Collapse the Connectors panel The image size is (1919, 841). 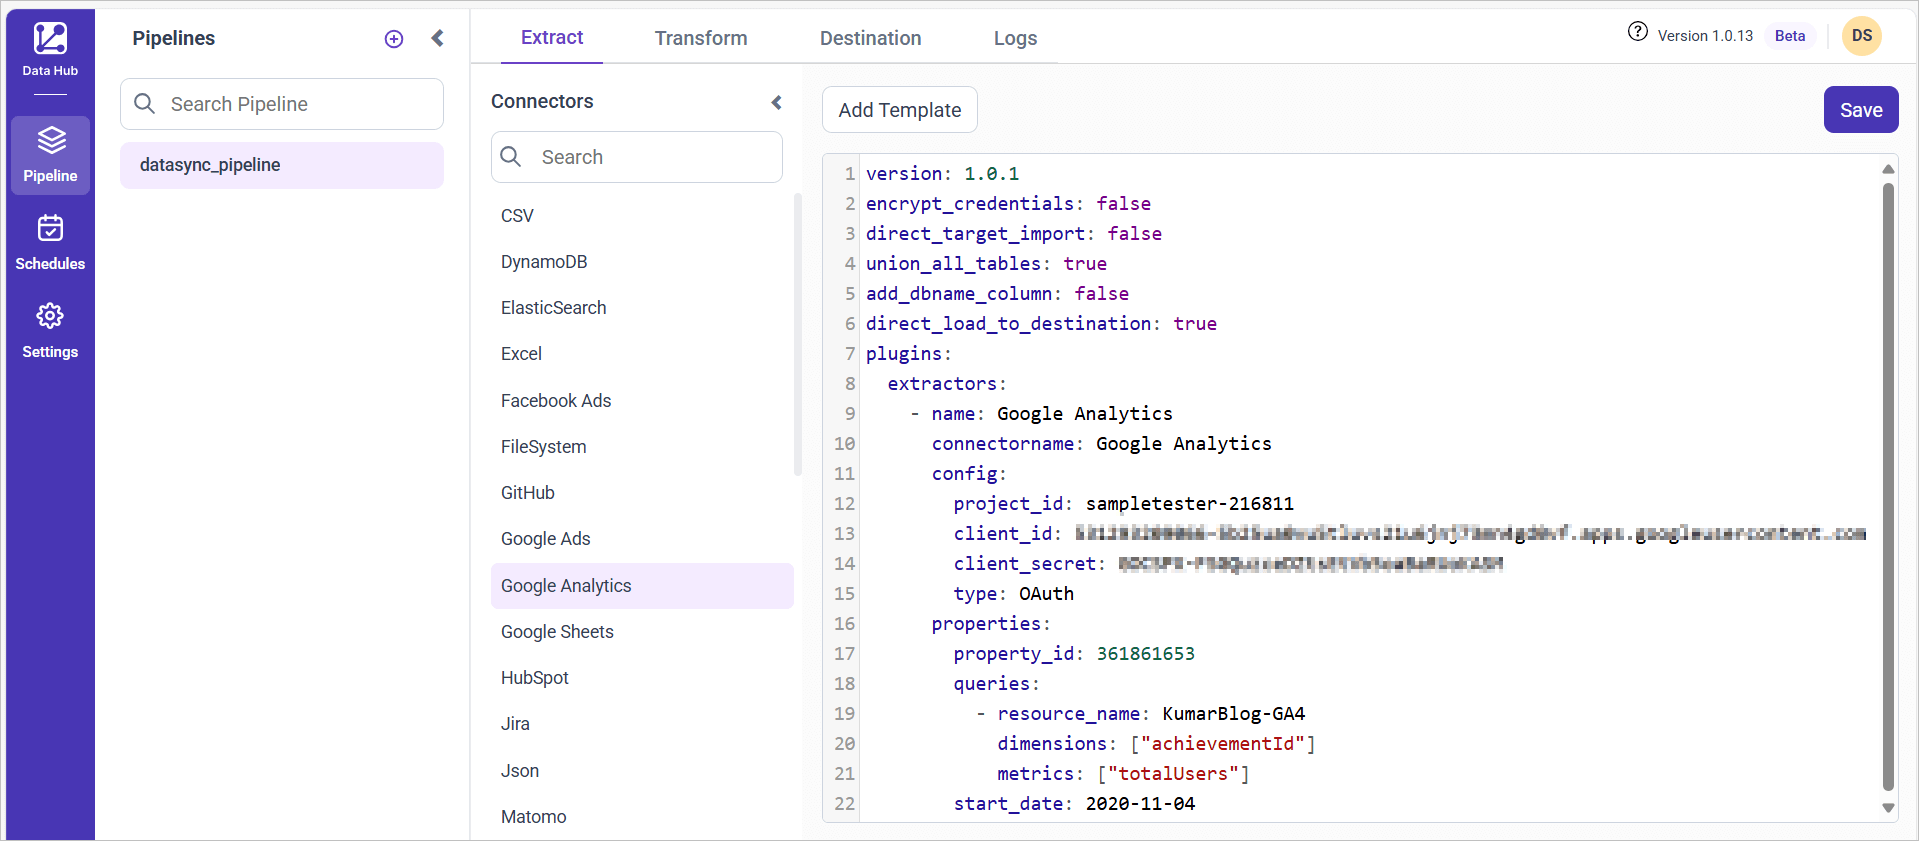click(x=776, y=102)
